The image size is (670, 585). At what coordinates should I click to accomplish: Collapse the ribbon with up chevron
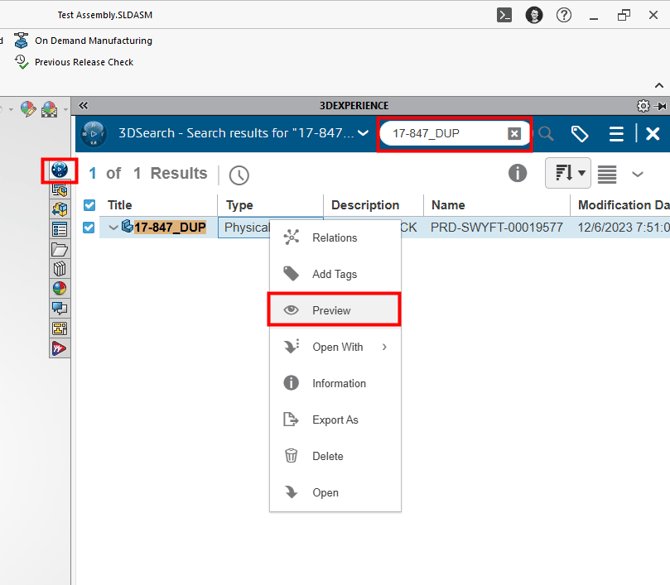pyautogui.click(x=659, y=85)
